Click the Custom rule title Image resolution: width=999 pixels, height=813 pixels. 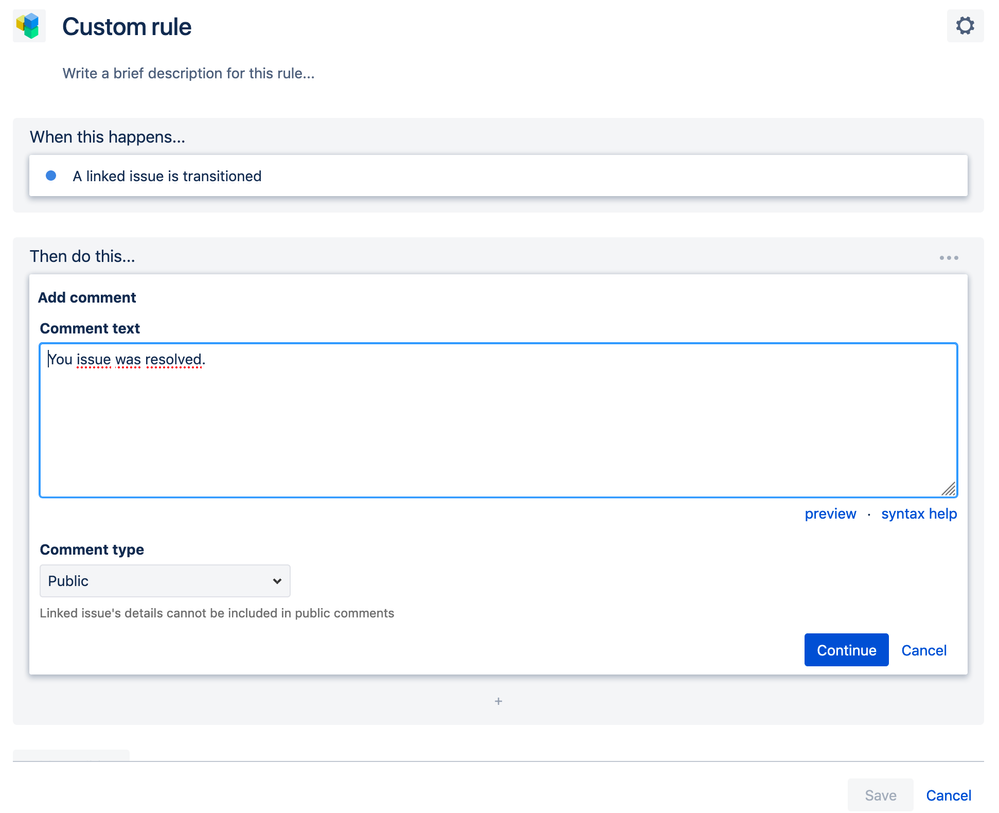127,27
